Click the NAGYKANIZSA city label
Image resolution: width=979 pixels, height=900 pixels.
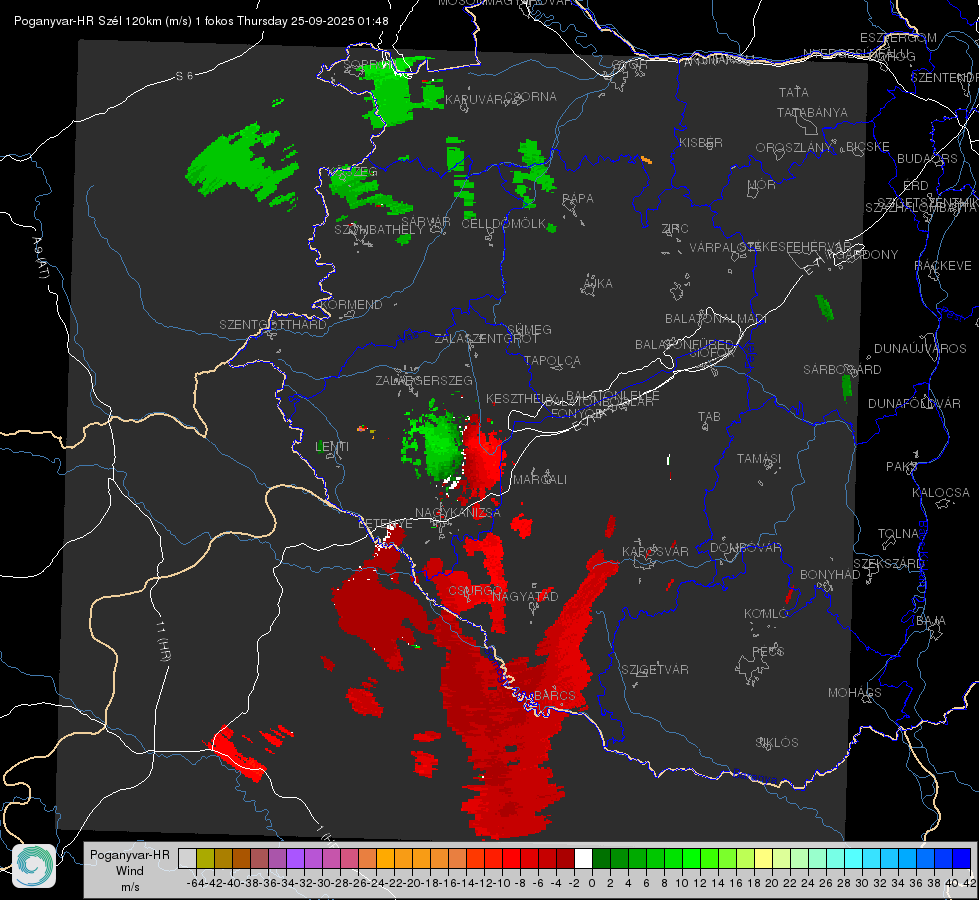coord(458,512)
